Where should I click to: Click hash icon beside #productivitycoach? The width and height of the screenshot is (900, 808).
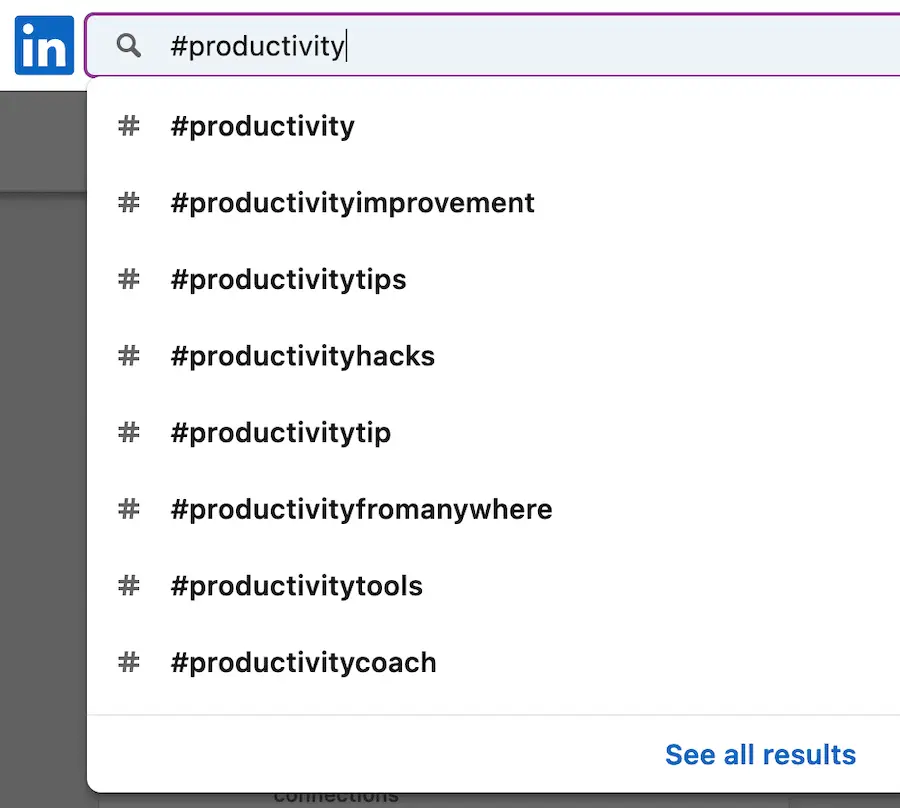(129, 663)
